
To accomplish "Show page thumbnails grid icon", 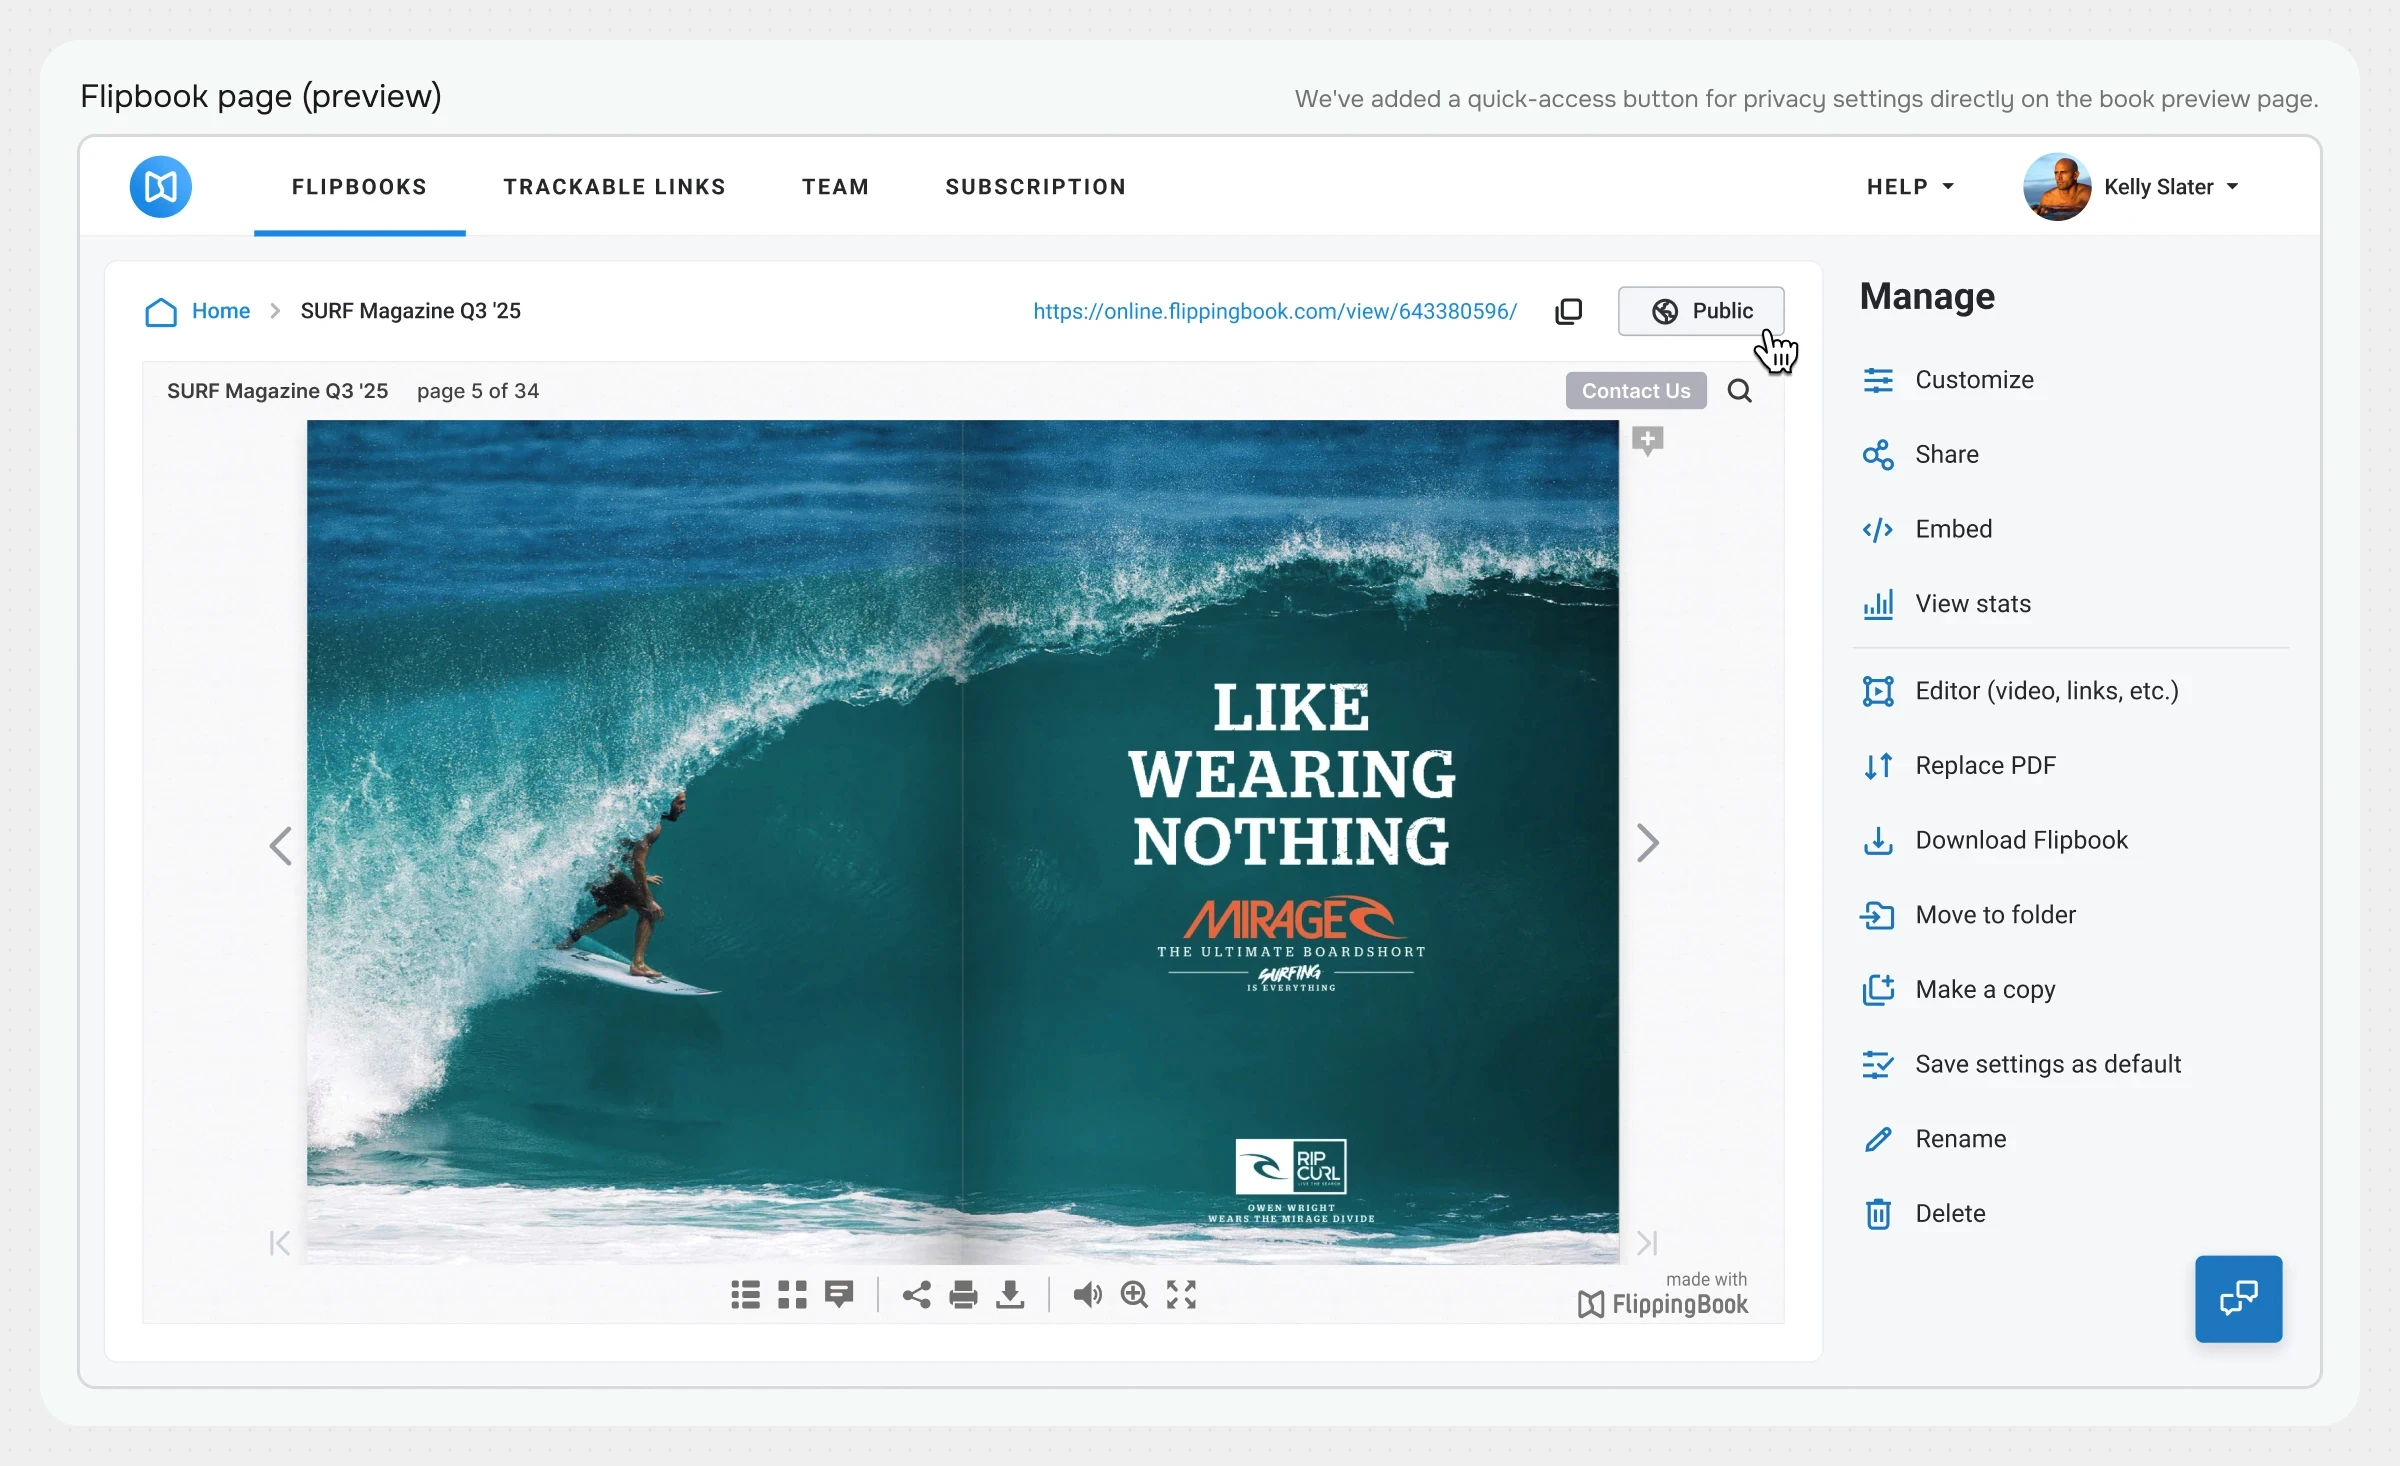I will point(792,1295).
